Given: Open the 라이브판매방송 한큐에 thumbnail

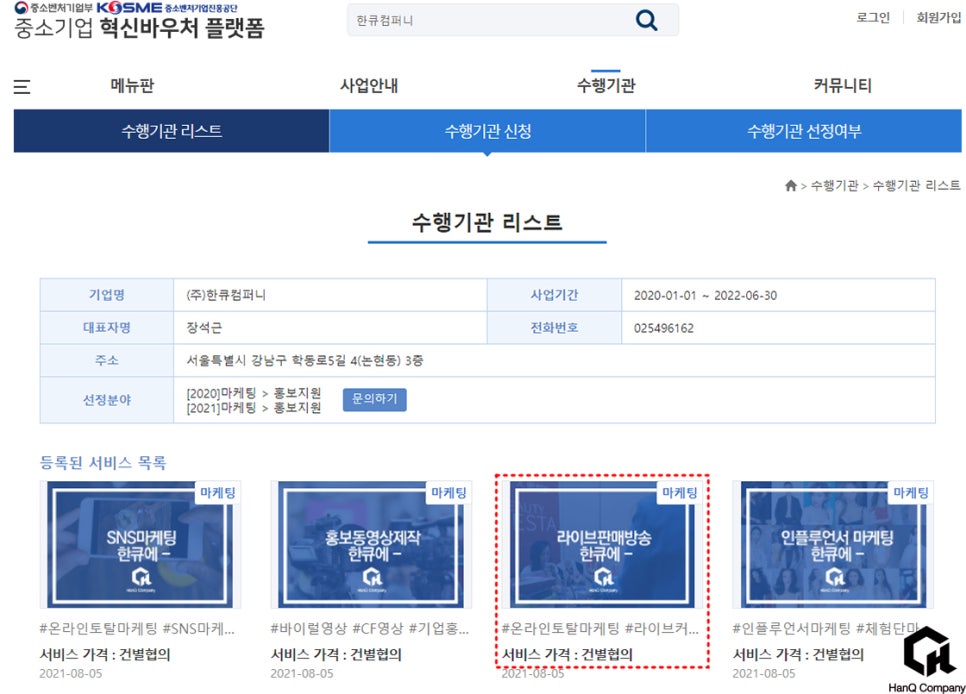Looking at the screenshot, I should tap(603, 545).
